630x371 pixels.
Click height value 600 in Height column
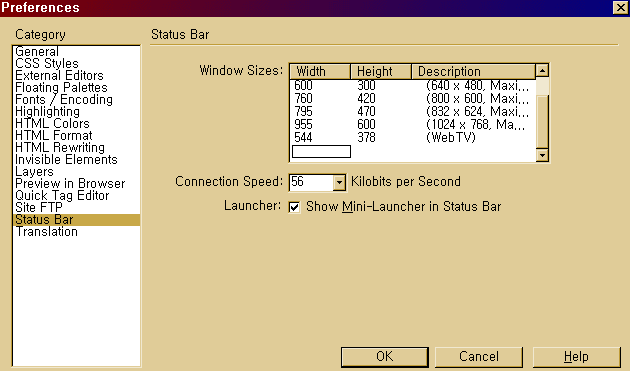tap(366, 124)
